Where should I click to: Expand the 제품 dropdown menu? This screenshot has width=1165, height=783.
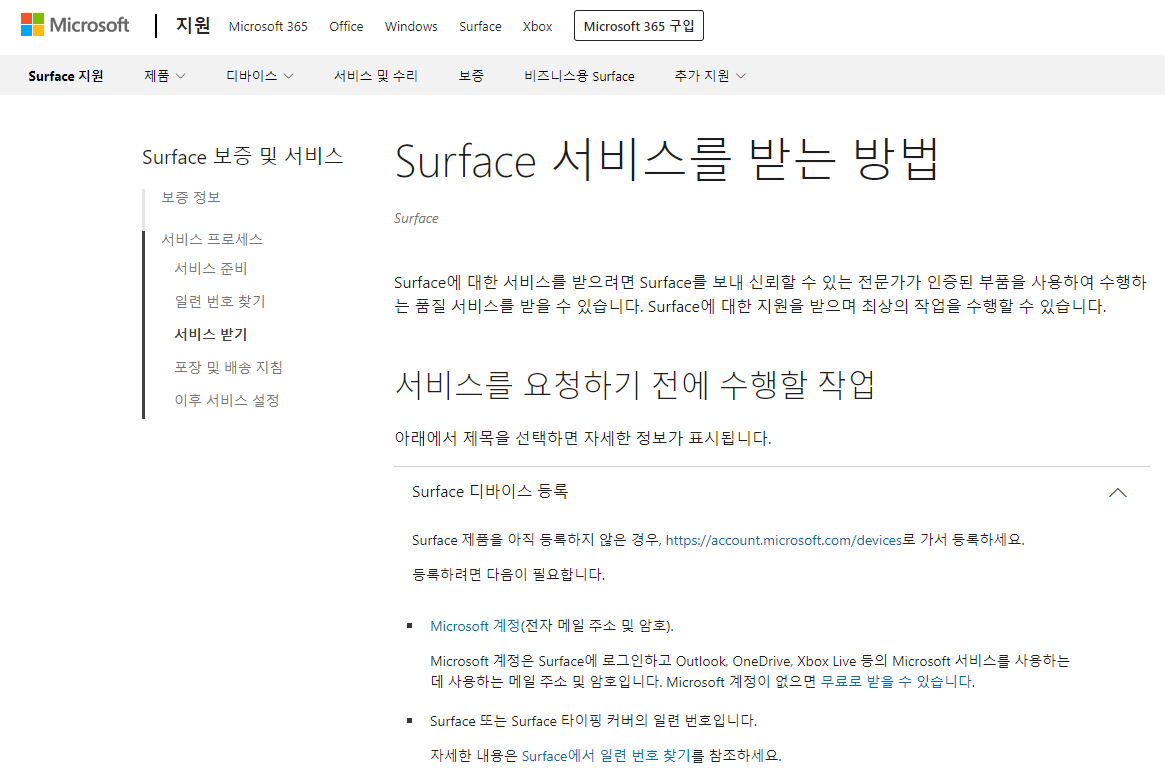click(x=165, y=76)
